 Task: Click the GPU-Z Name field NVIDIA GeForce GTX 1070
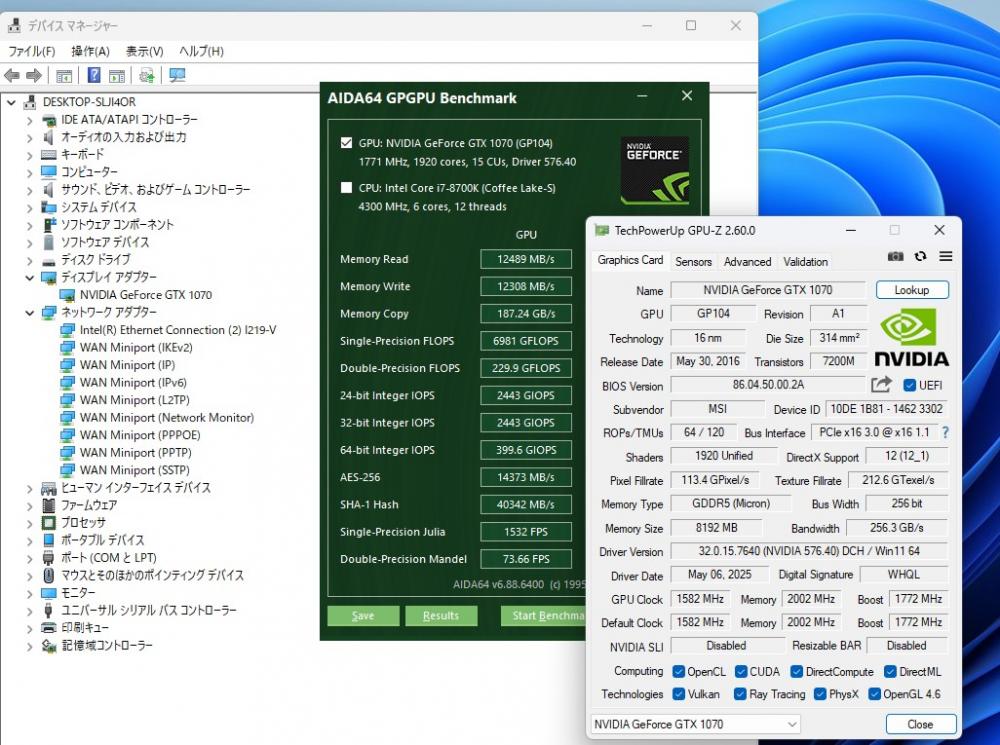coord(768,290)
